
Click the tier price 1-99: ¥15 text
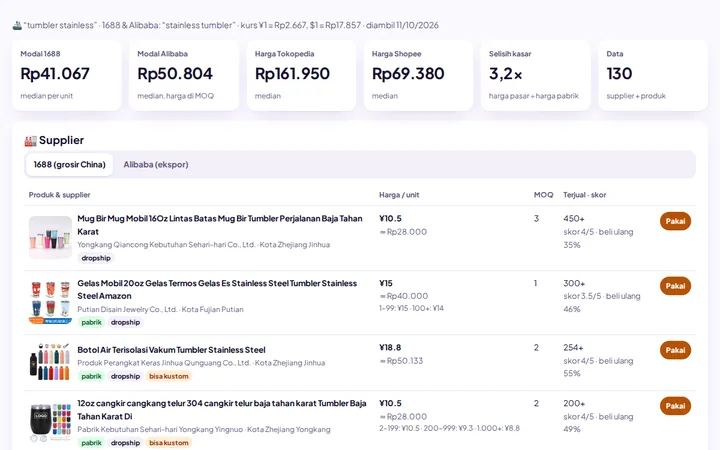point(394,308)
